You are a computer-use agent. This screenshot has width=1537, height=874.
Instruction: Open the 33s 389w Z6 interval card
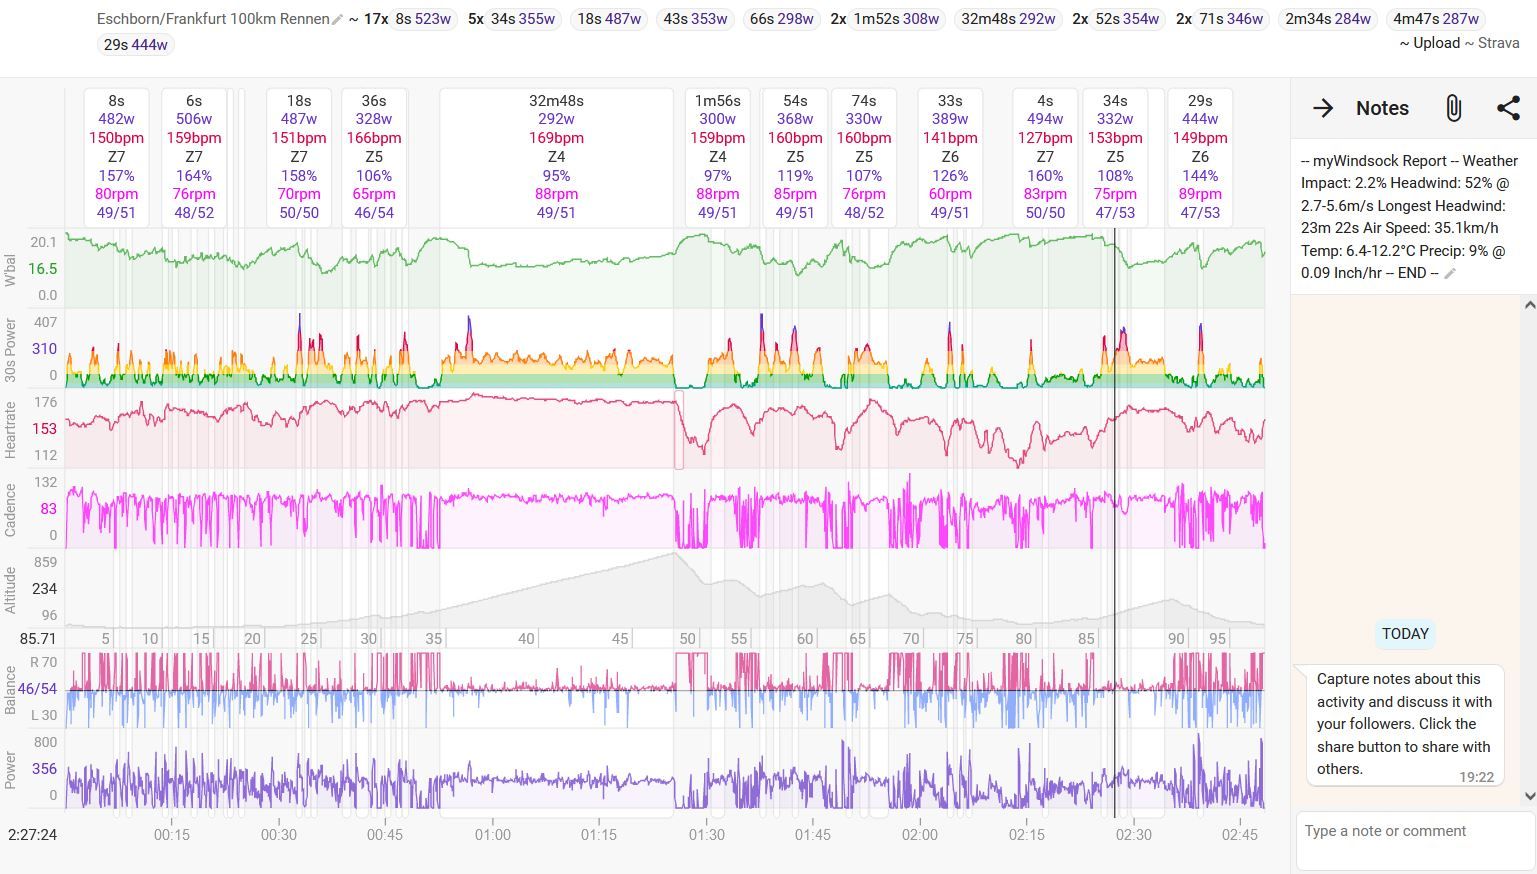pyautogui.click(x=950, y=157)
